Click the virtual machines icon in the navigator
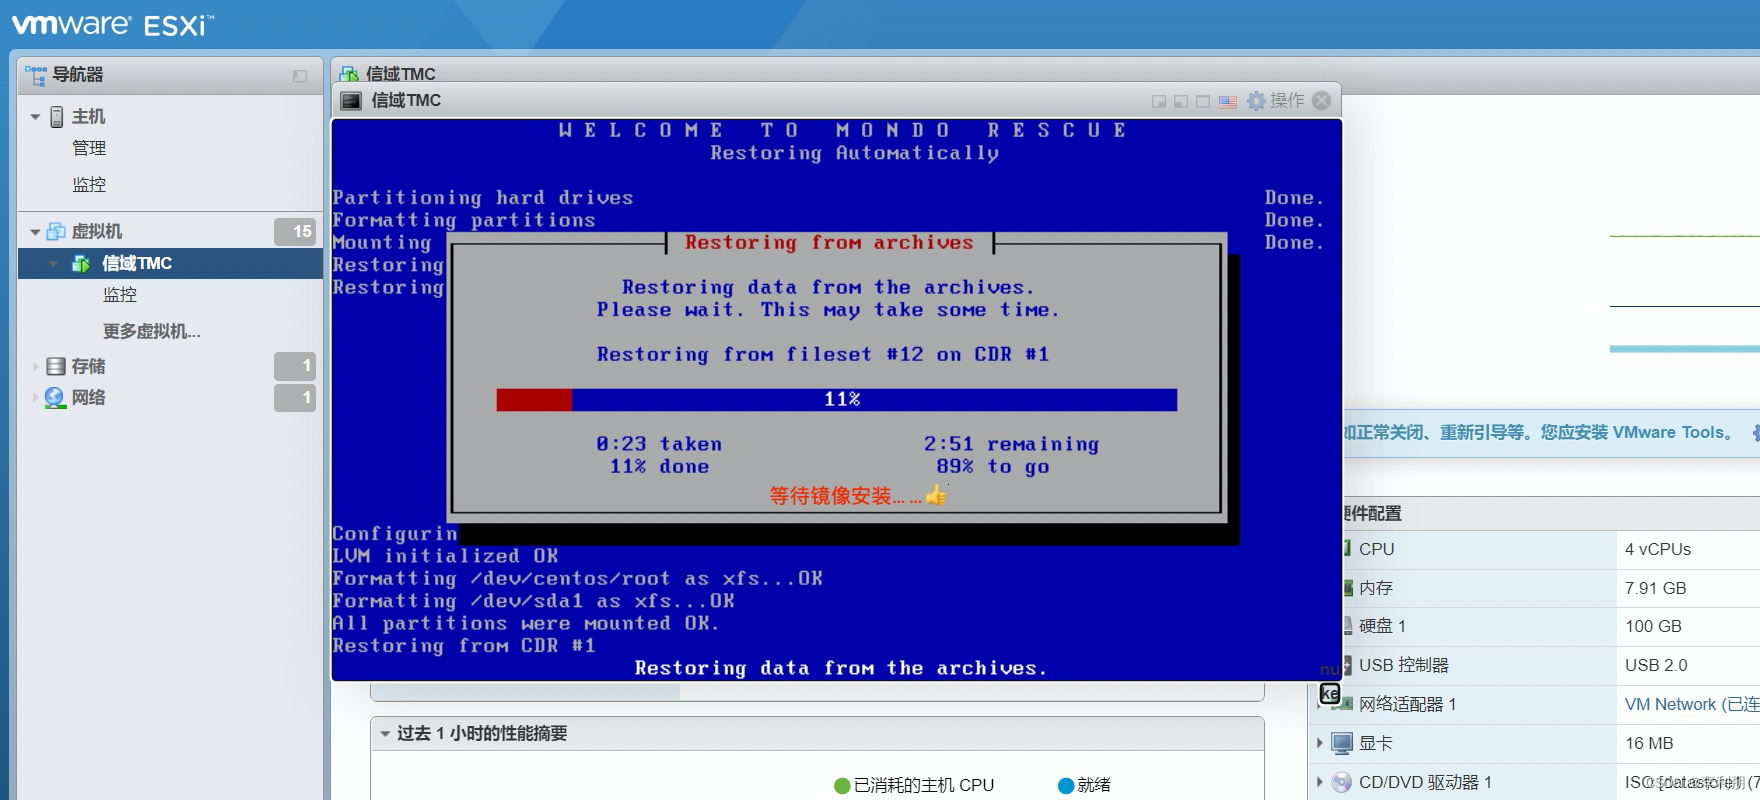 click(x=56, y=231)
